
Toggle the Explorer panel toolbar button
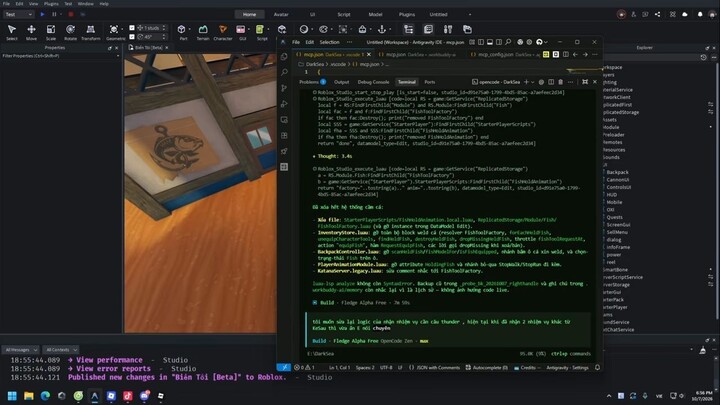coord(408,29)
